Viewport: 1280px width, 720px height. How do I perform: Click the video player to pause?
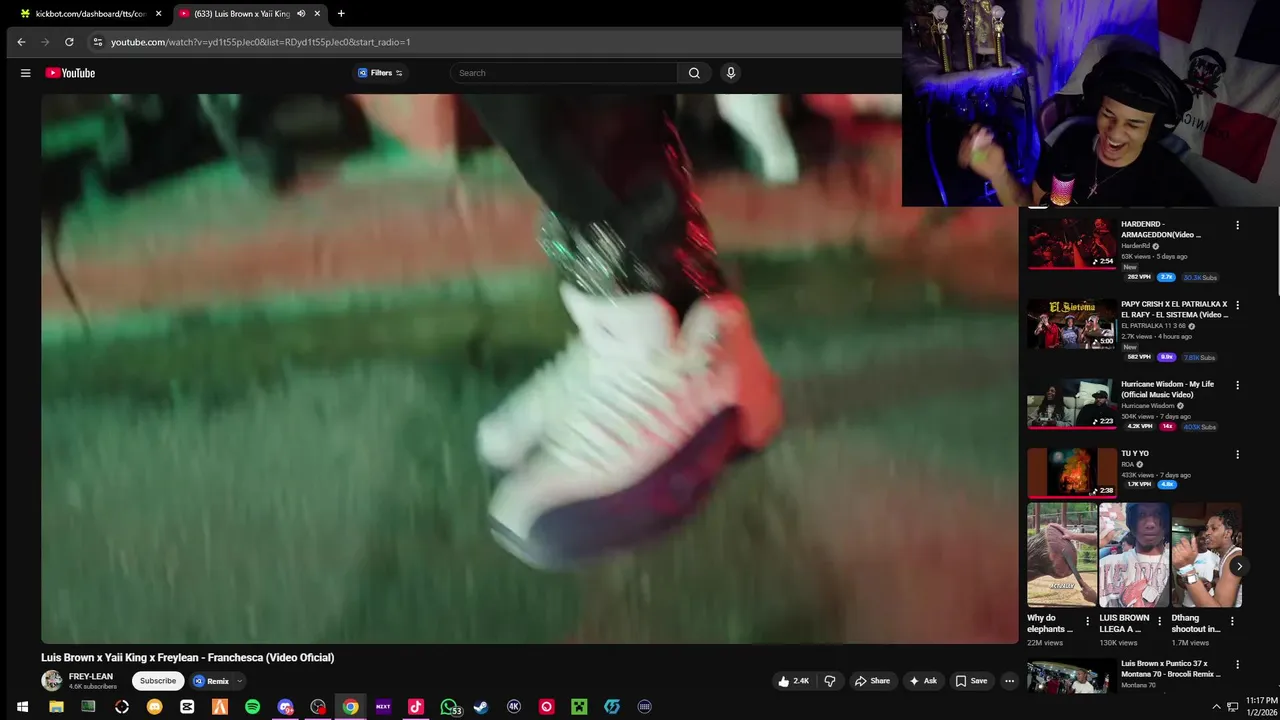[529, 368]
